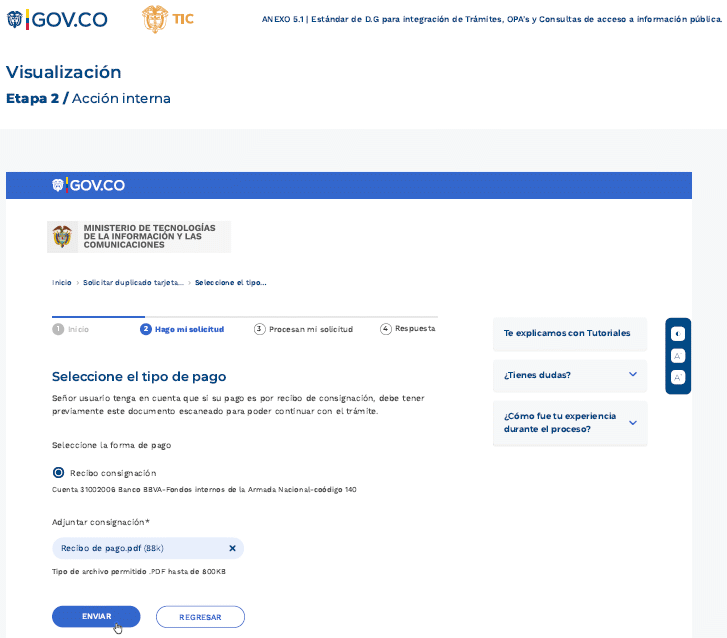Remove the attached Recibo de pago.pdf file
The image size is (727, 638).
(232, 548)
